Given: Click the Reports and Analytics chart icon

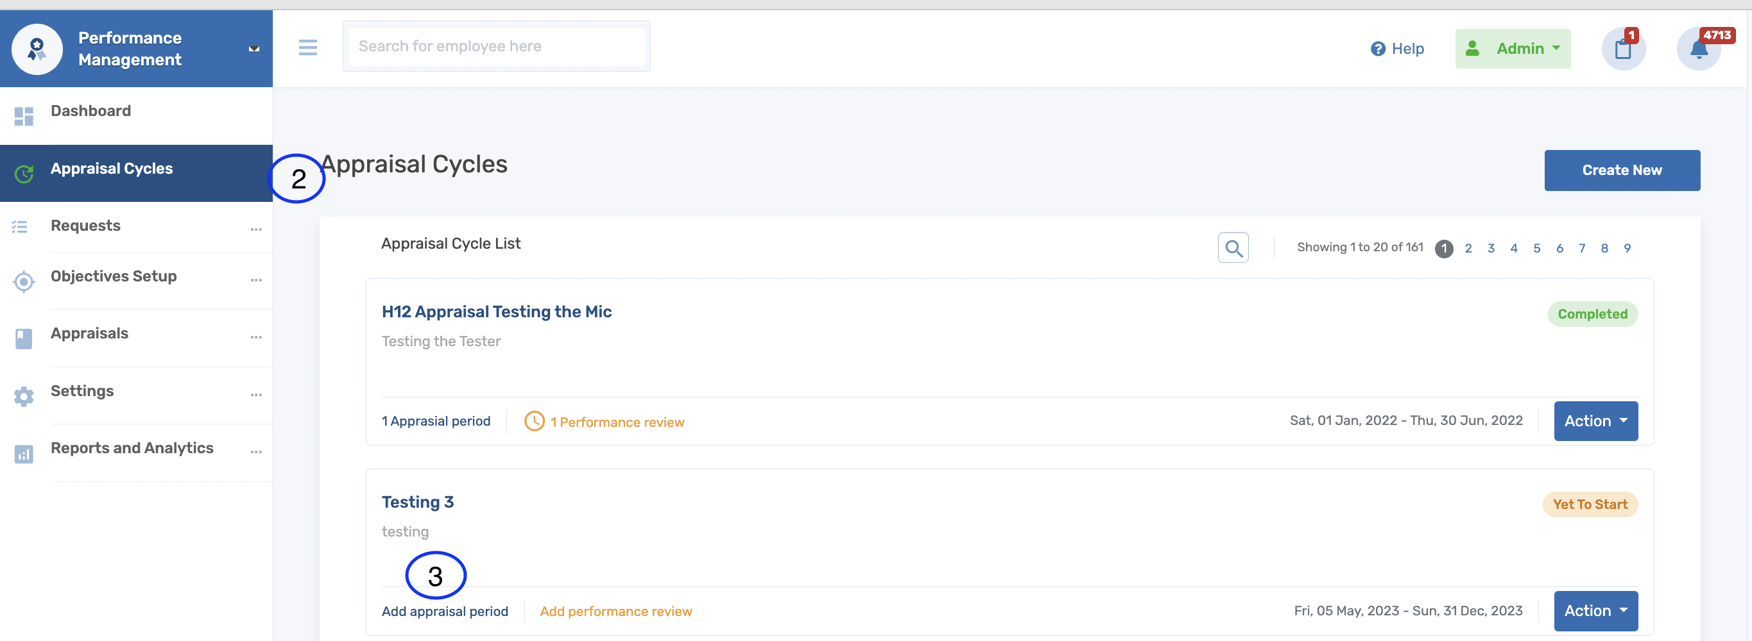Looking at the screenshot, I should point(24,454).
